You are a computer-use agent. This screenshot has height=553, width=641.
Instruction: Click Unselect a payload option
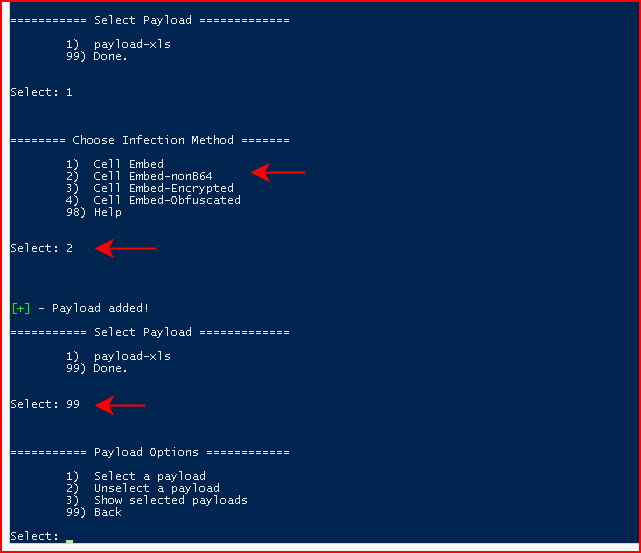[x=143, y=488]
